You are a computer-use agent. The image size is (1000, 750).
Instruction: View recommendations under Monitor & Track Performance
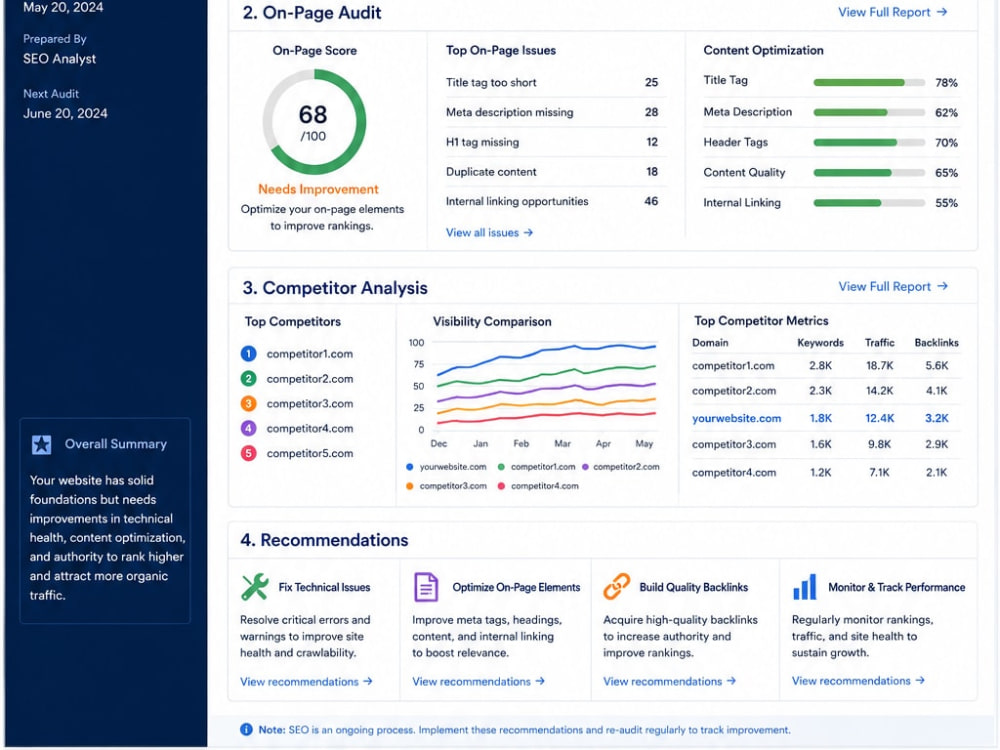[858, 681]
